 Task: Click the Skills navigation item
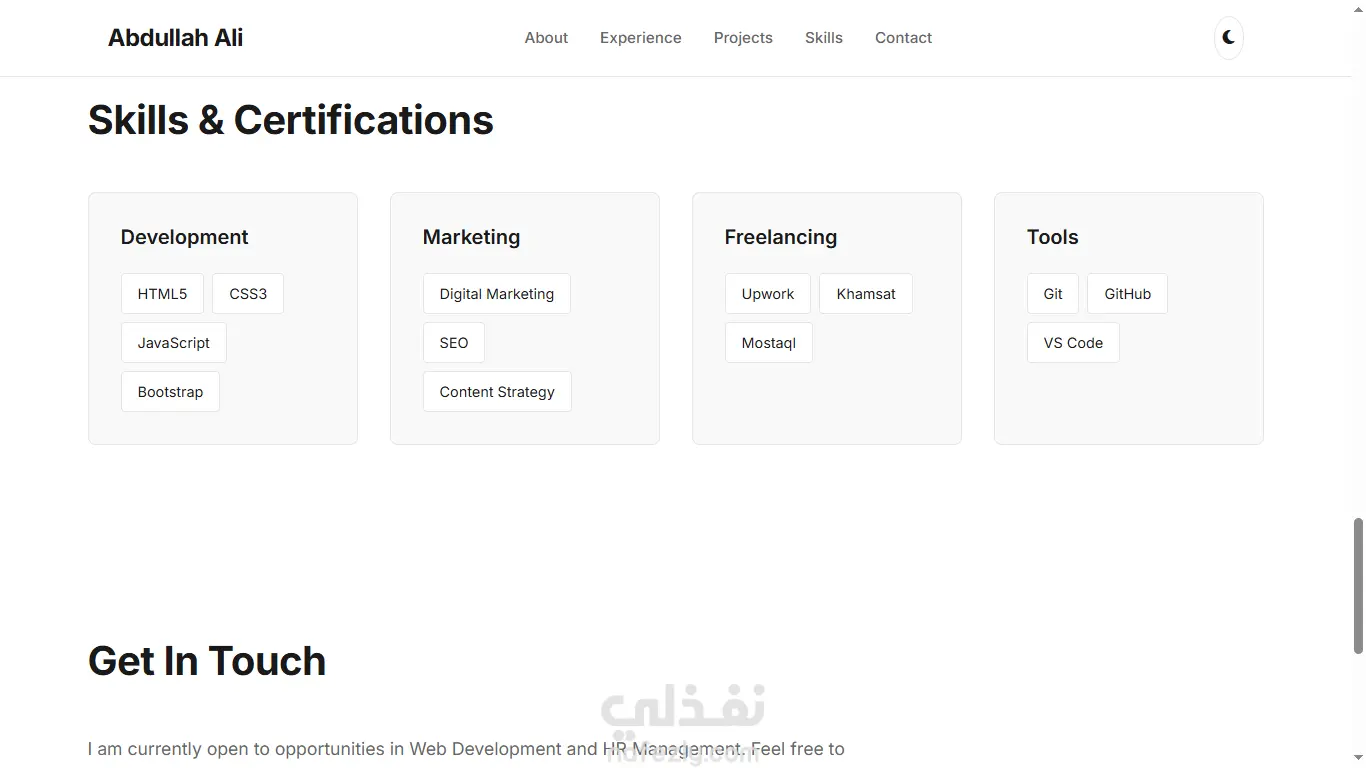[824, 38]
